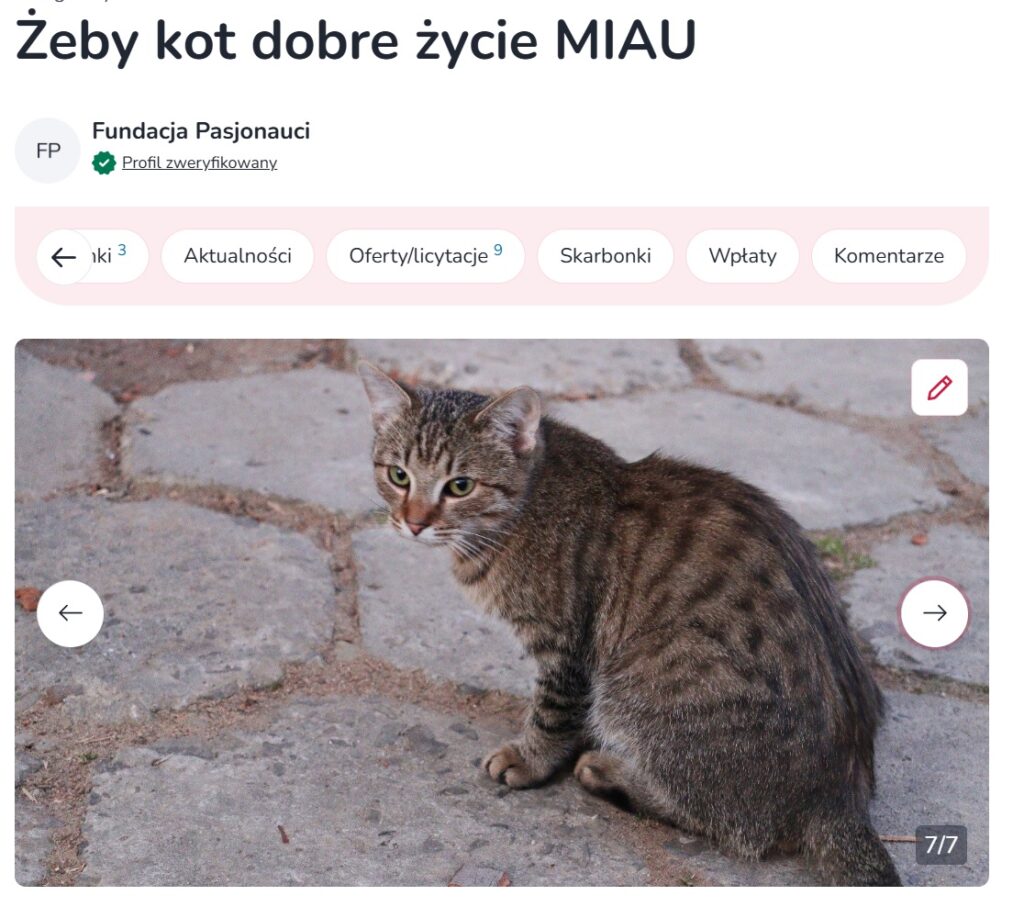The width and height of the screenshot is (1024, 918).
Task: Go to previous gallery photo arrow
Action: (x=71, y=613)
